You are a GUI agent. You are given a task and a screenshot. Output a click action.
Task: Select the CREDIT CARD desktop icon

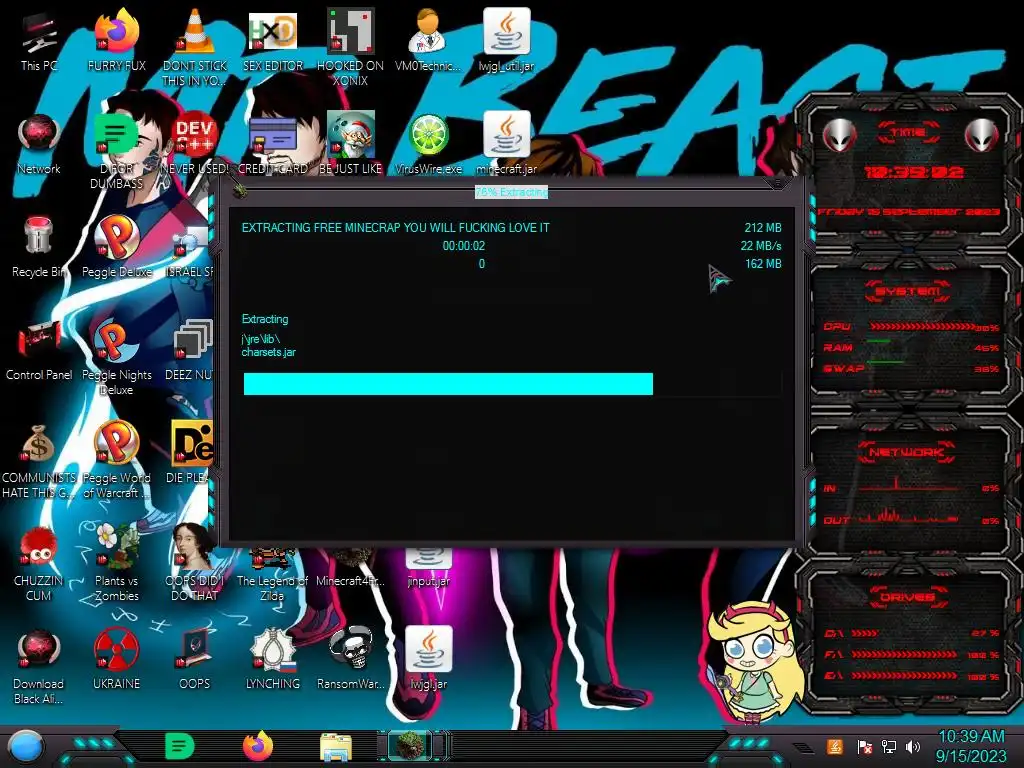272,144
